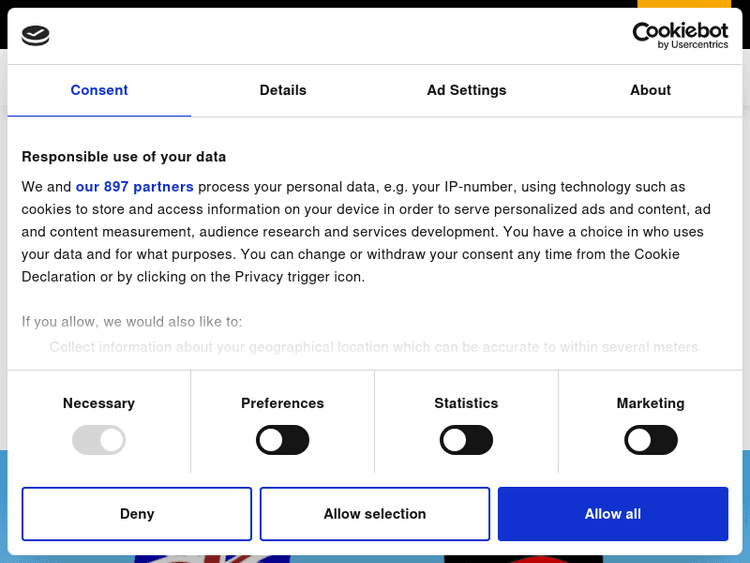Switch to the Consent tab

99,90
